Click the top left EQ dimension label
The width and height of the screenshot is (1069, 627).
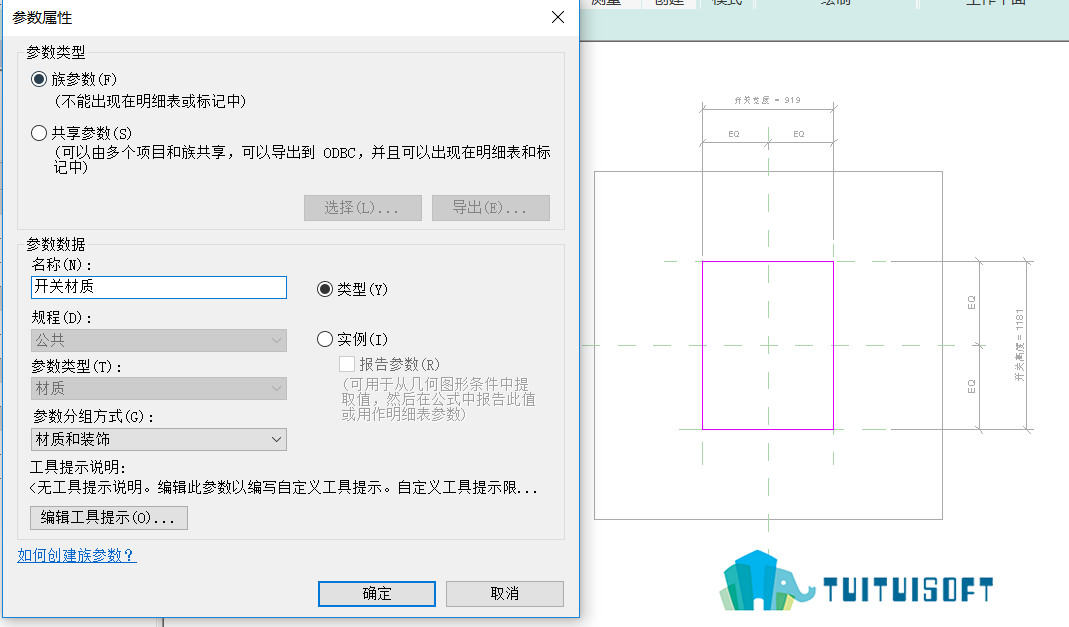[734, 134]
